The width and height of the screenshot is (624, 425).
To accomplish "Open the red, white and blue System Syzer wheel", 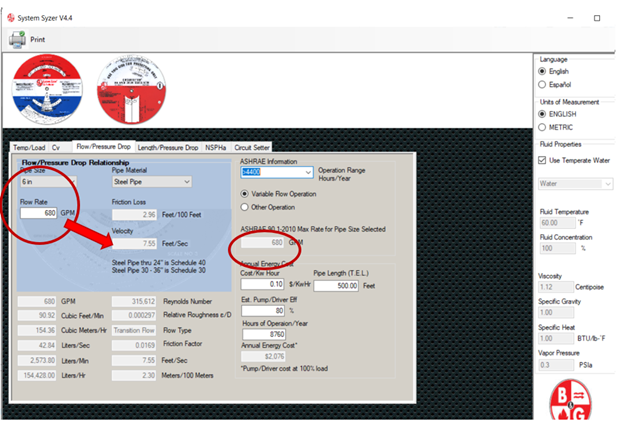I will [x=47, y=89].
